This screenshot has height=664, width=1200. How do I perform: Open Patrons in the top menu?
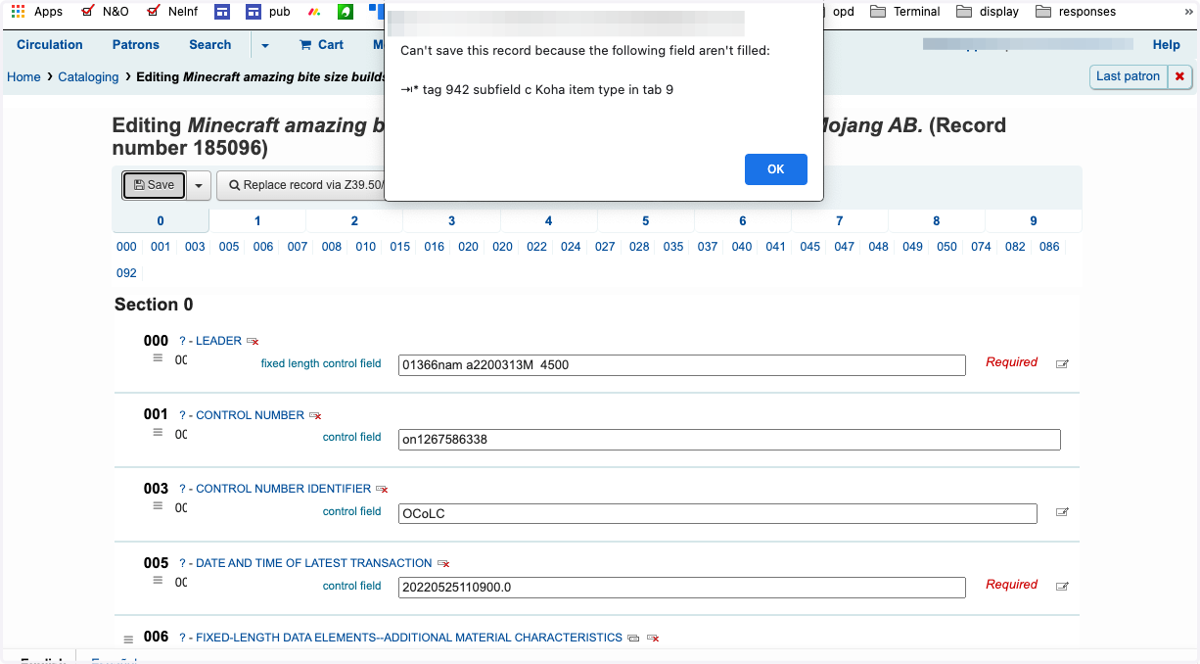point(136,45)
